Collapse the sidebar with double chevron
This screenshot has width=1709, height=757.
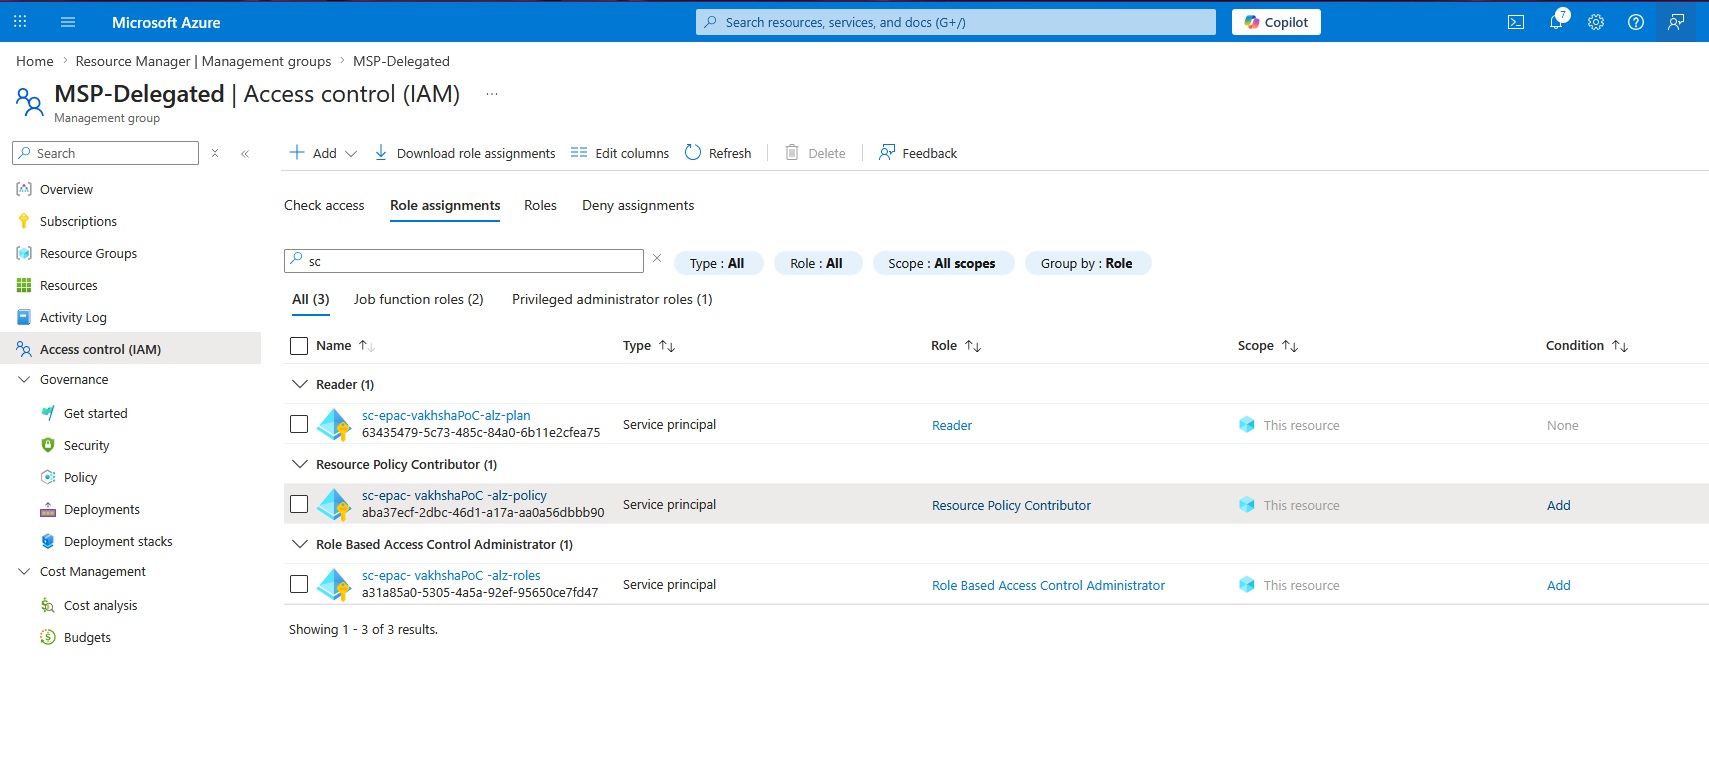[245, 153]
